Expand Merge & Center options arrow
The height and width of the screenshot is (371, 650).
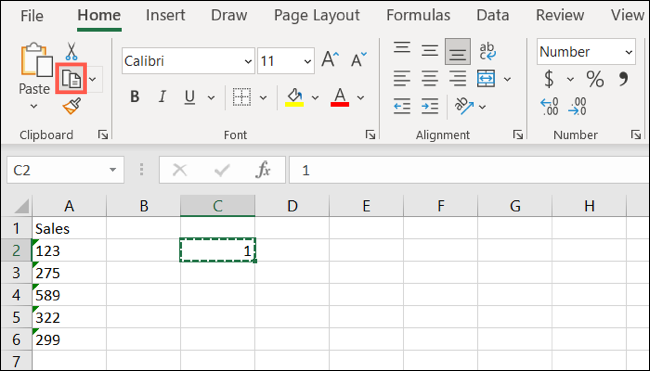(507, 79)
